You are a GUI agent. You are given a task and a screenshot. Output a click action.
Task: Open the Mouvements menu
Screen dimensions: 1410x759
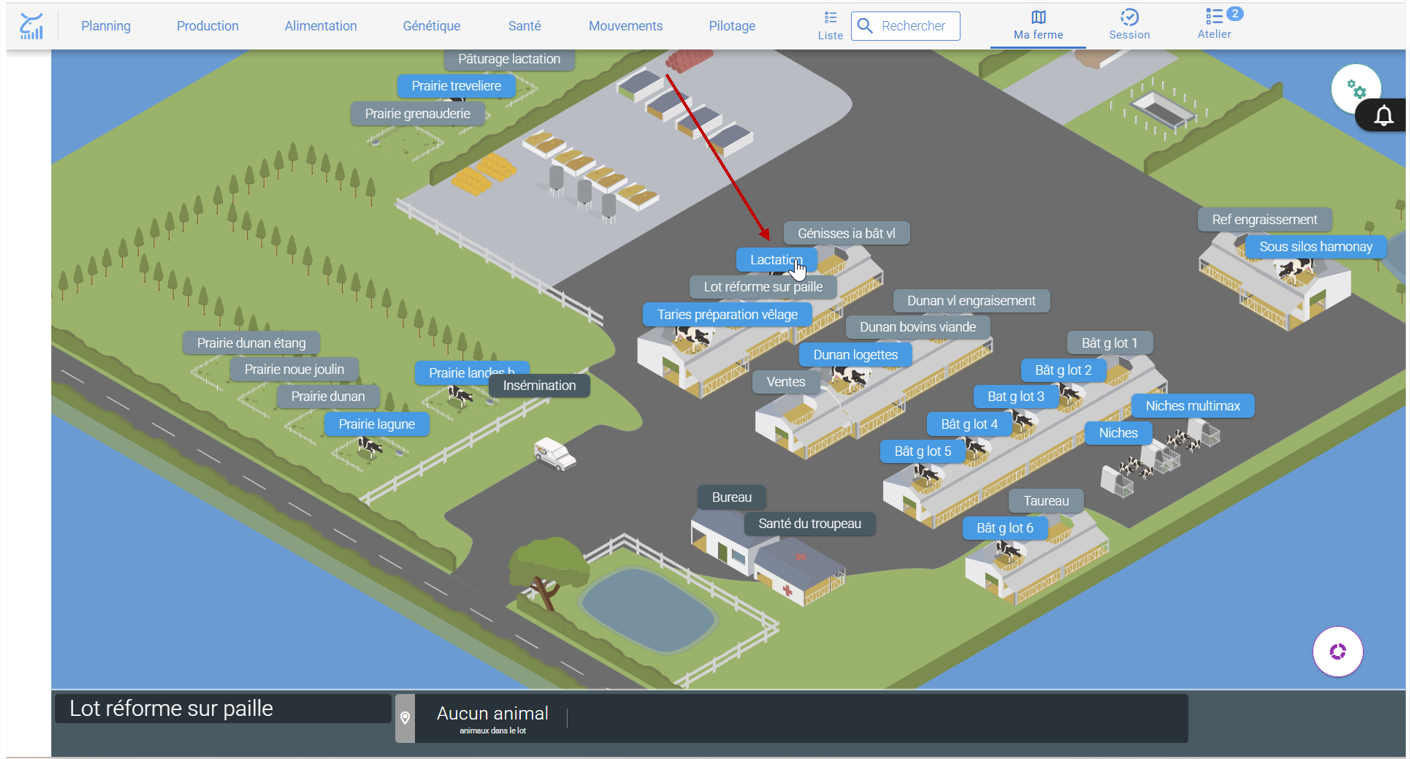[626, 26]
